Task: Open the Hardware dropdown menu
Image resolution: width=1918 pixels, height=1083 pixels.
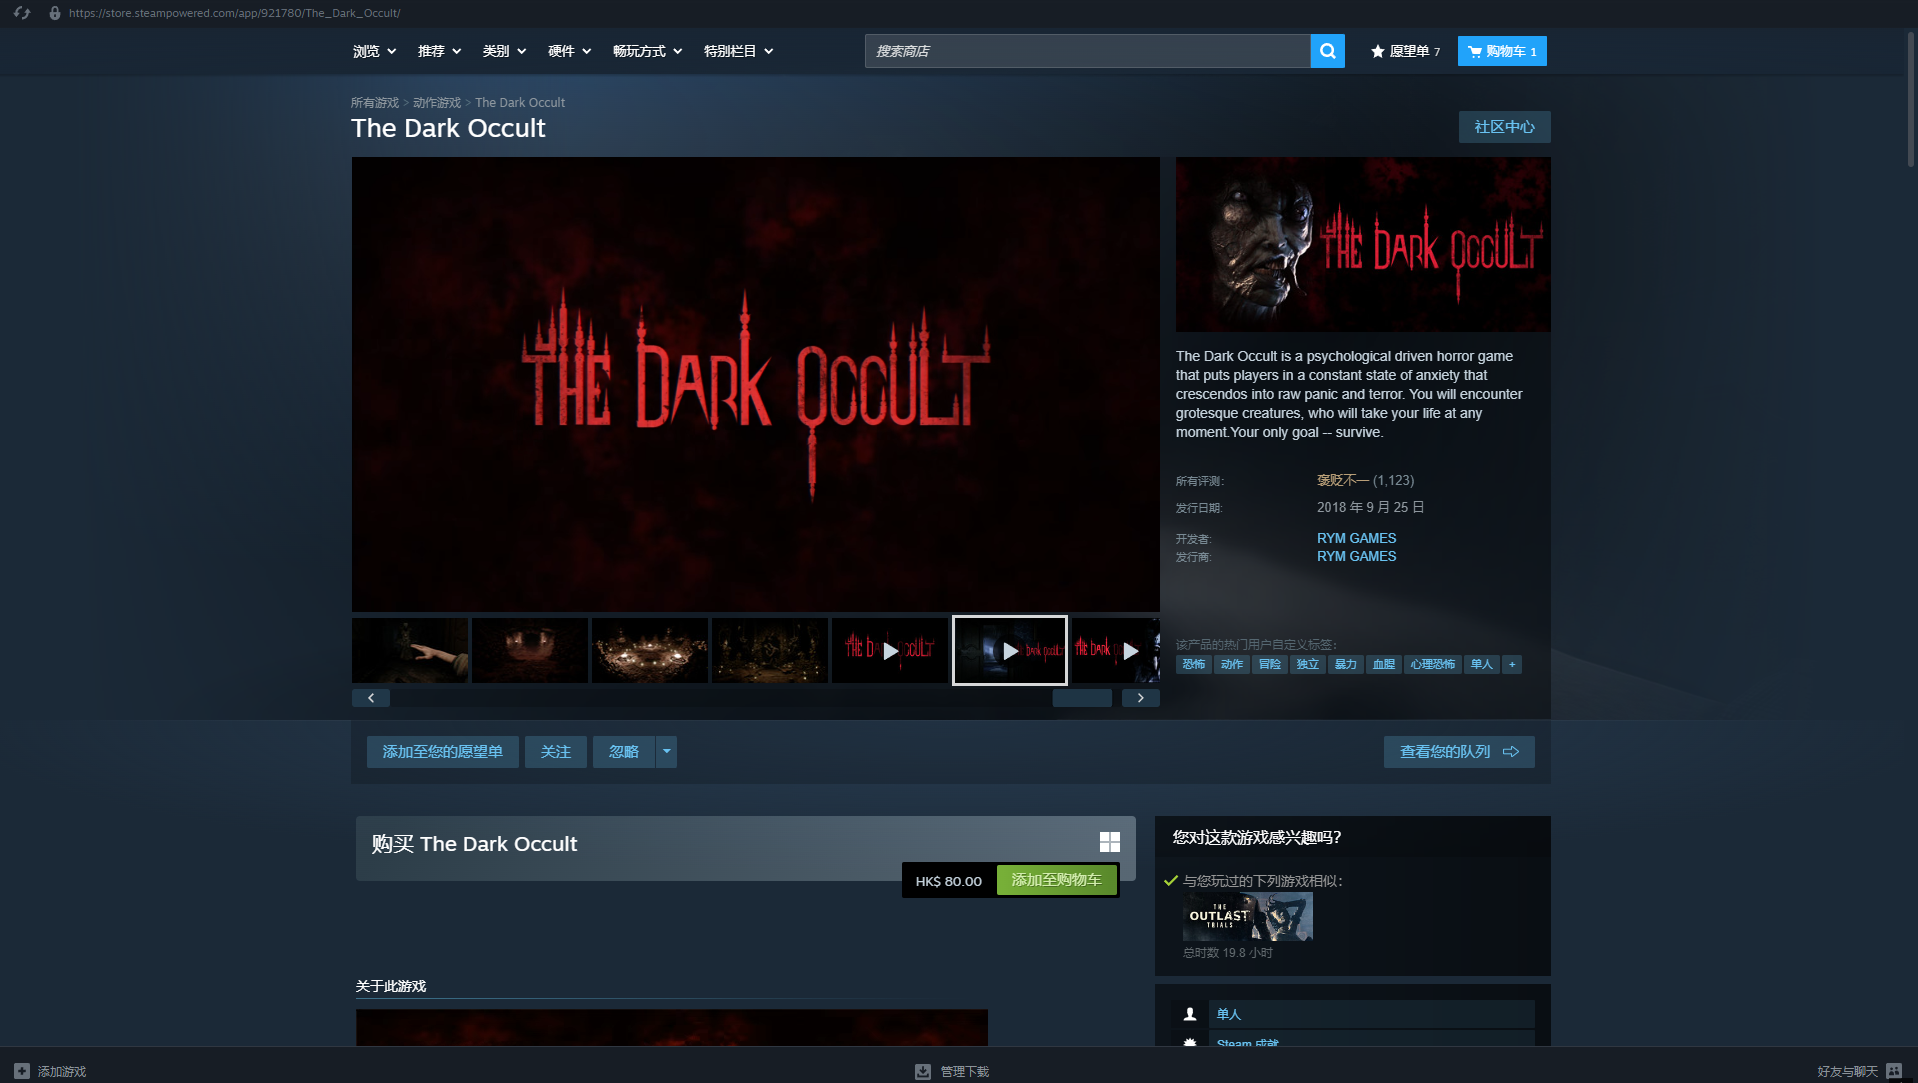Action: [x=569, y=51]
